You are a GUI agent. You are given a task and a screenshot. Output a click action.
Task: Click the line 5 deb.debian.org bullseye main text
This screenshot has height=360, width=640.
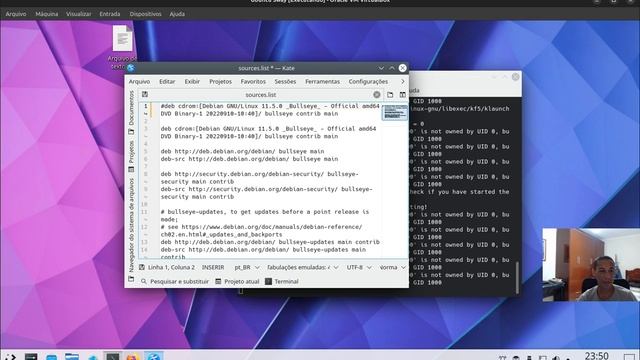pyautogui.click(x=242, y=151)
